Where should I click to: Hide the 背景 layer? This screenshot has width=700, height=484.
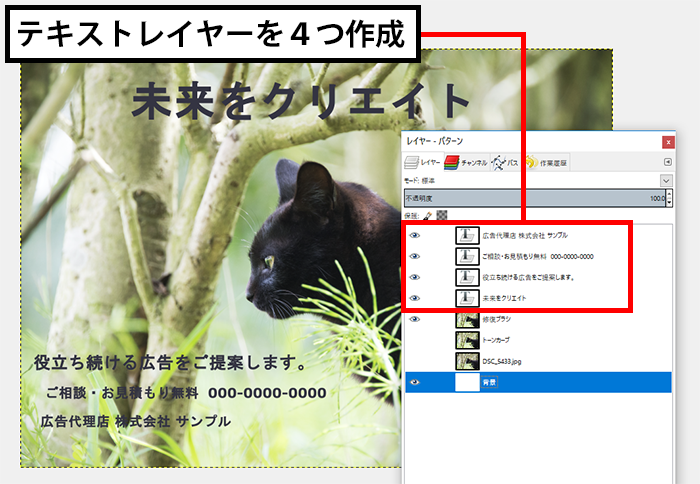[x=415, y=382]
